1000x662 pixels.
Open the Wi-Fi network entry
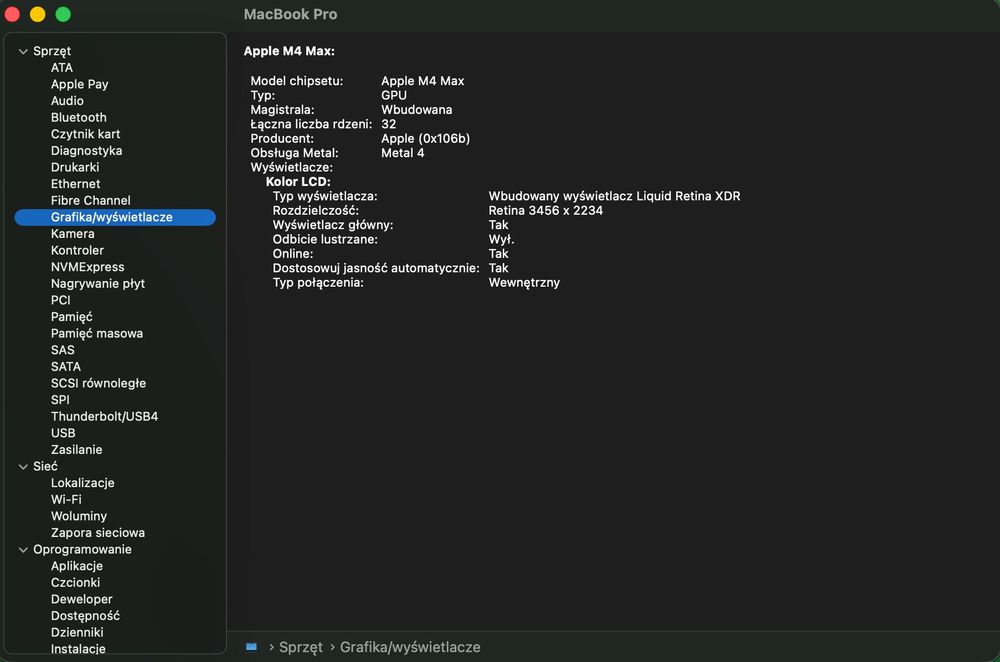click(66, 499)
